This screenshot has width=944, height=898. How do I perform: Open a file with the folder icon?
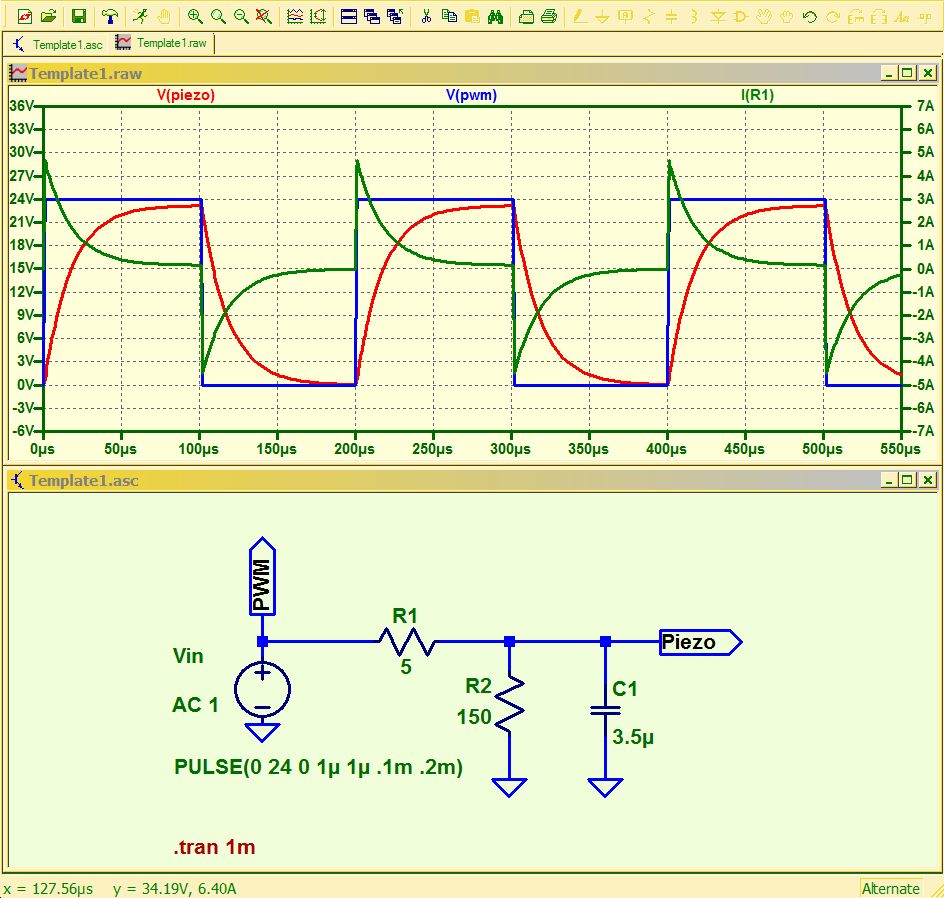(48, 16)
